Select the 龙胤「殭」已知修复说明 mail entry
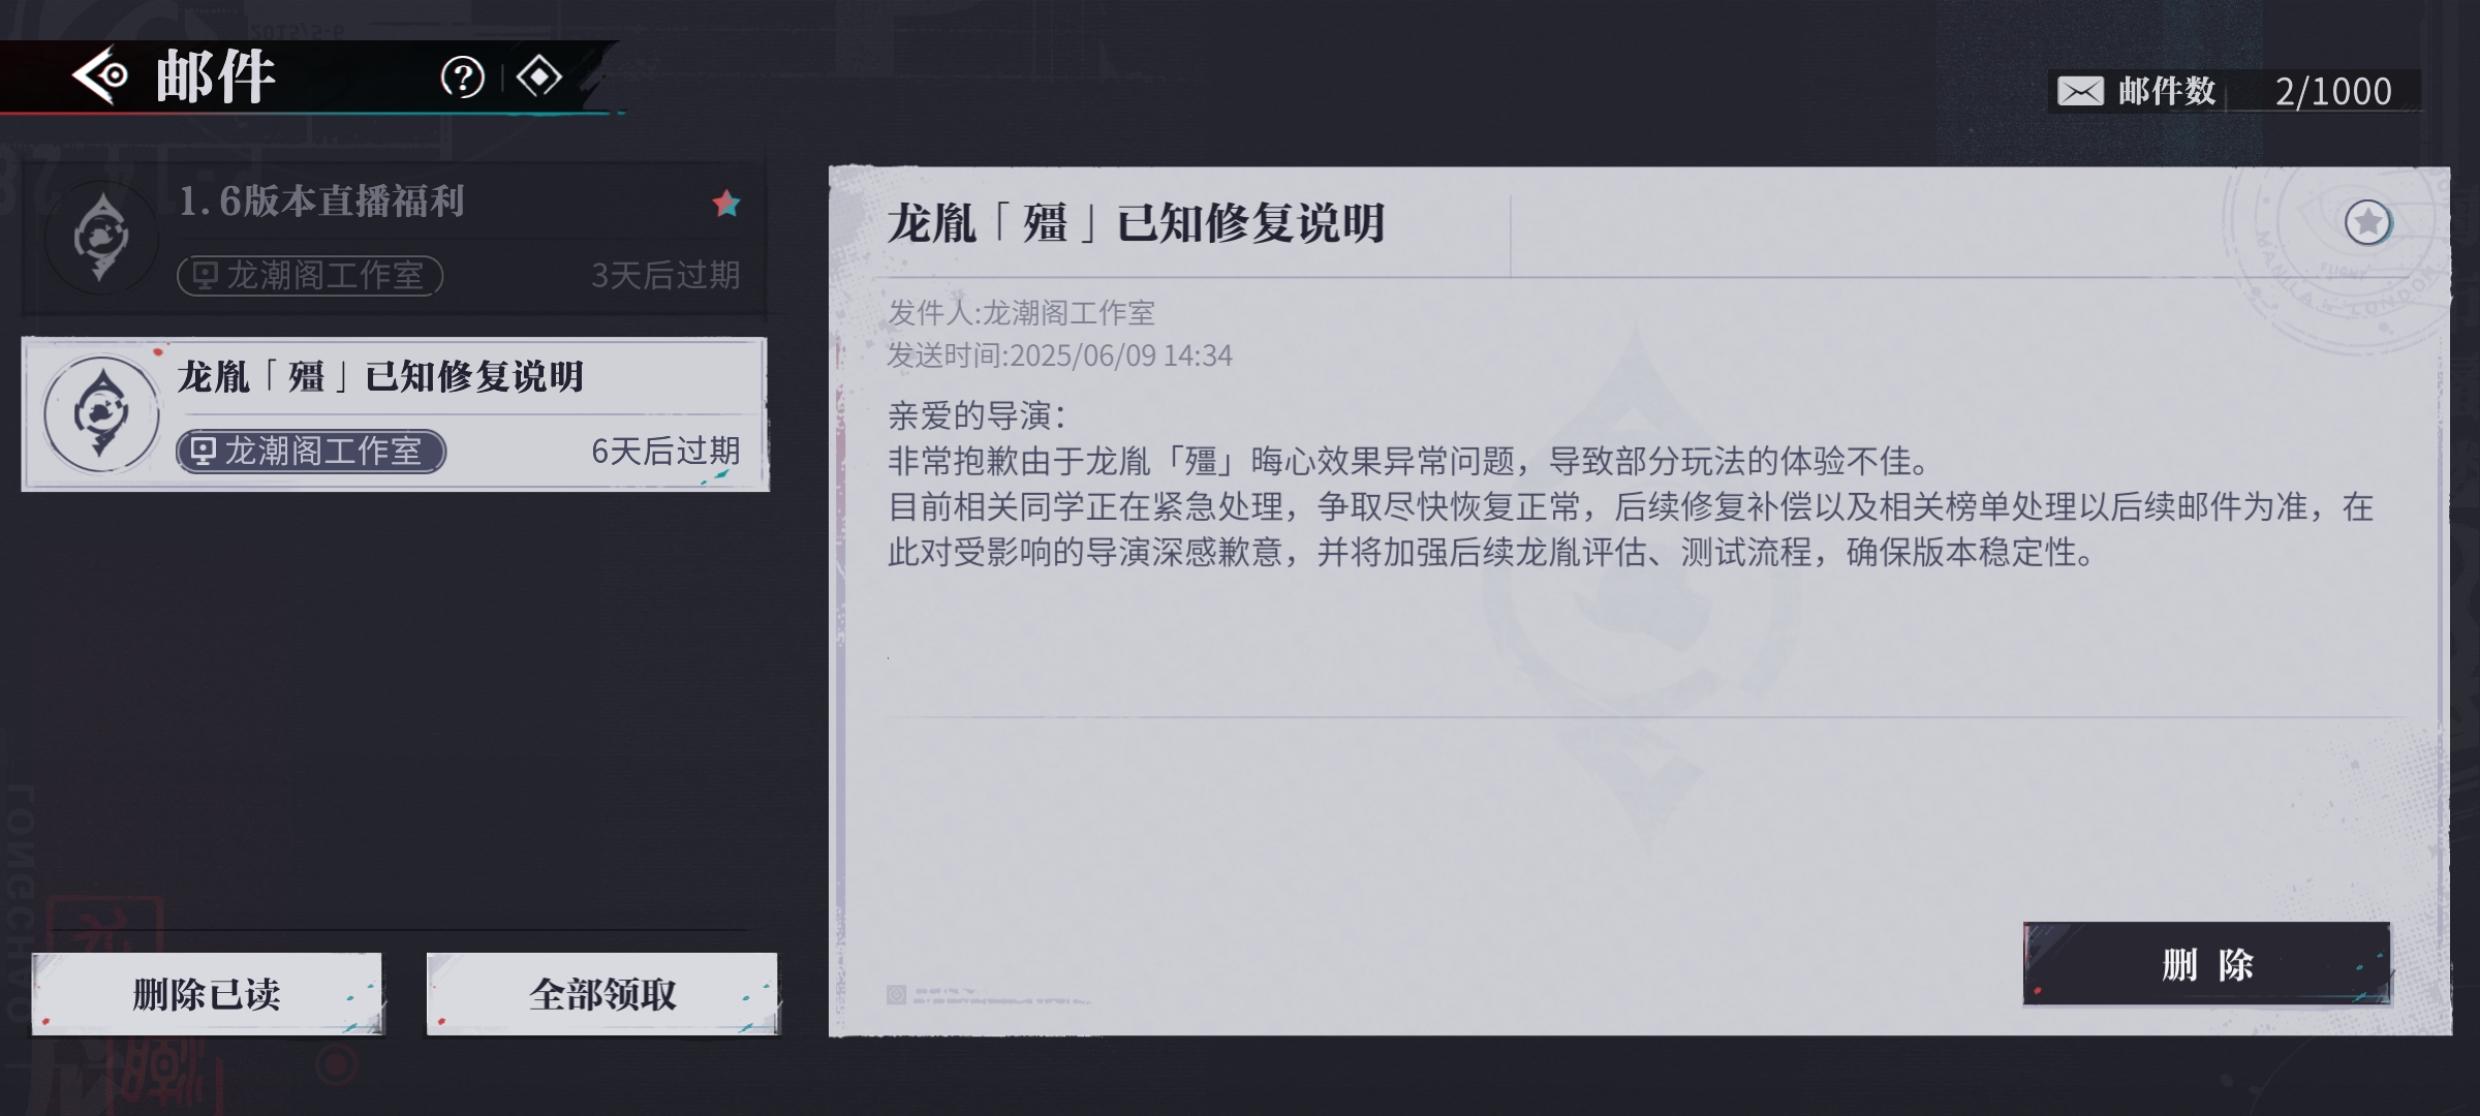This screenshot has height=1116, width=2480. (395, 414)
